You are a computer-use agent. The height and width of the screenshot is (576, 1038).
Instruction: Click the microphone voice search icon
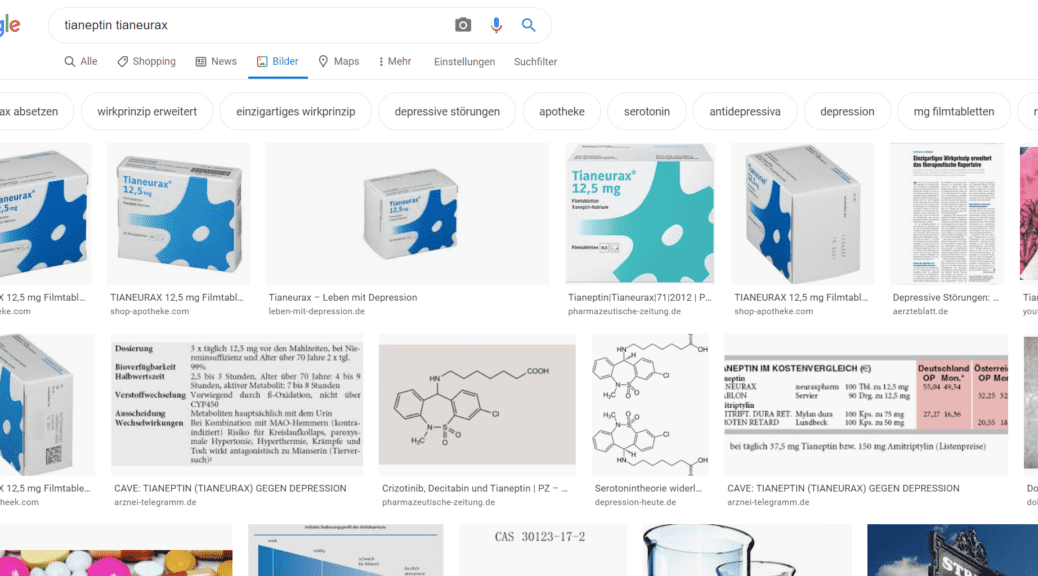[x=496, y=25]
